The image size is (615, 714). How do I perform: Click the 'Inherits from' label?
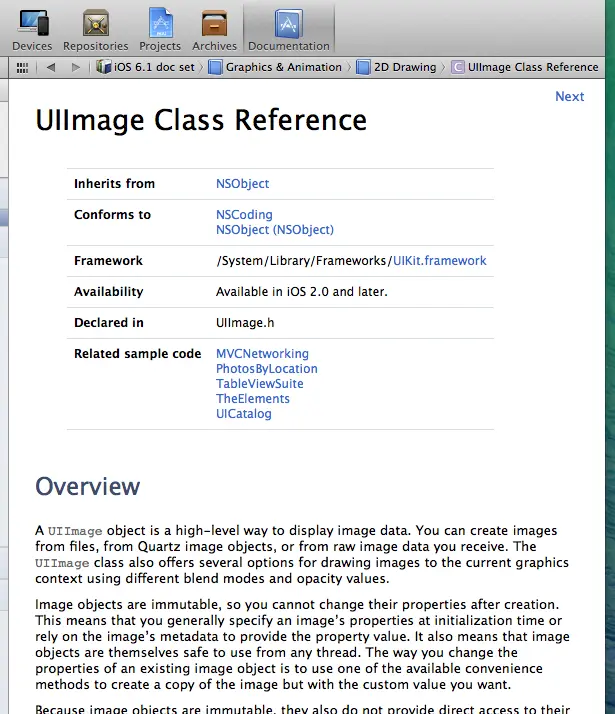click(x=114, y=184)
